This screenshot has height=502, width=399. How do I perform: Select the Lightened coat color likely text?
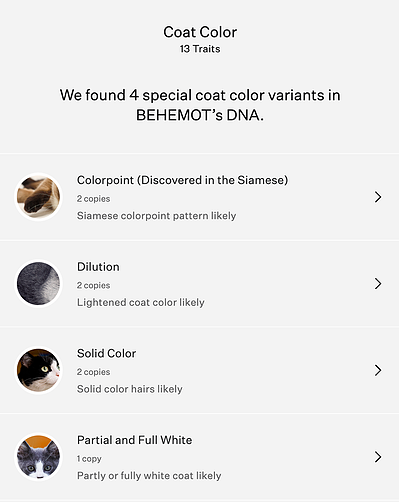click(x=141, y=302)
